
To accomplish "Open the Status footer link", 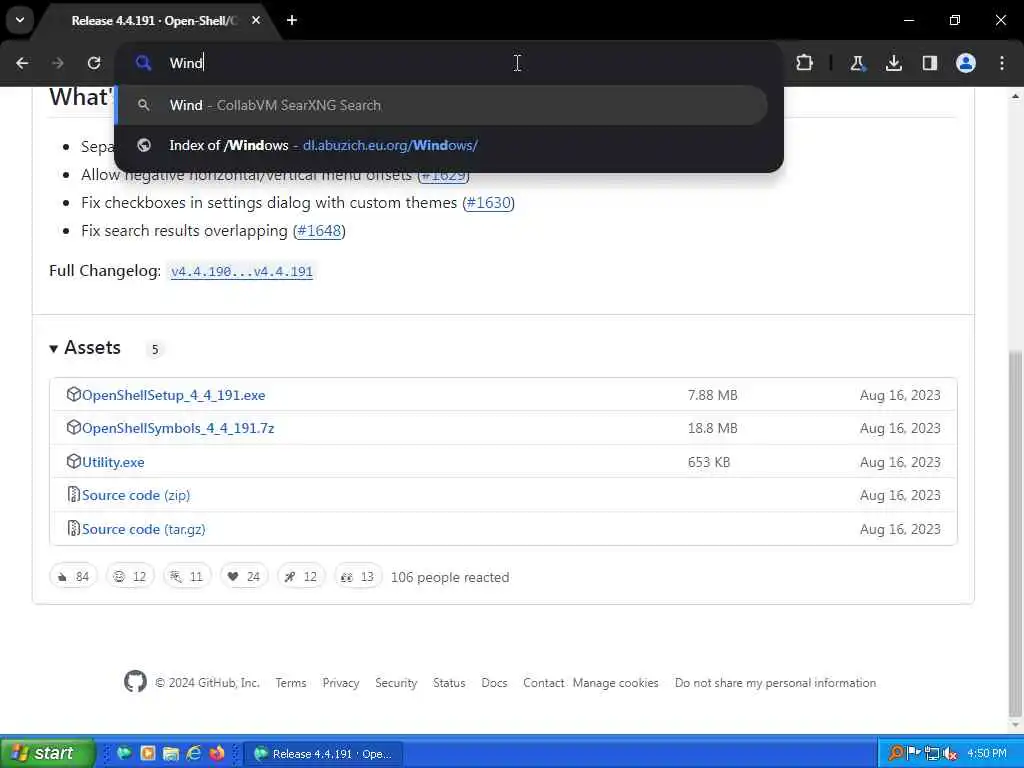I will tap(449, 682).
